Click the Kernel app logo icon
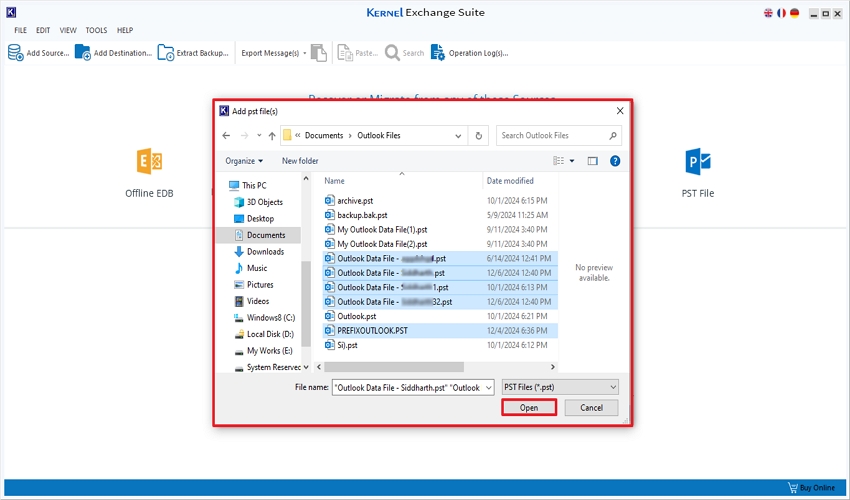The image size is (850, 500). (11, 12)
